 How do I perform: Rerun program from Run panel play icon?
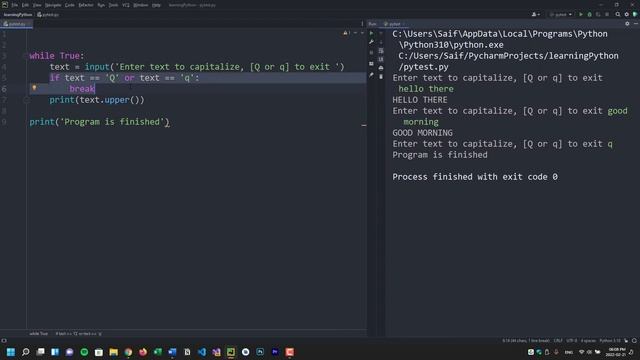coord(371,33)
